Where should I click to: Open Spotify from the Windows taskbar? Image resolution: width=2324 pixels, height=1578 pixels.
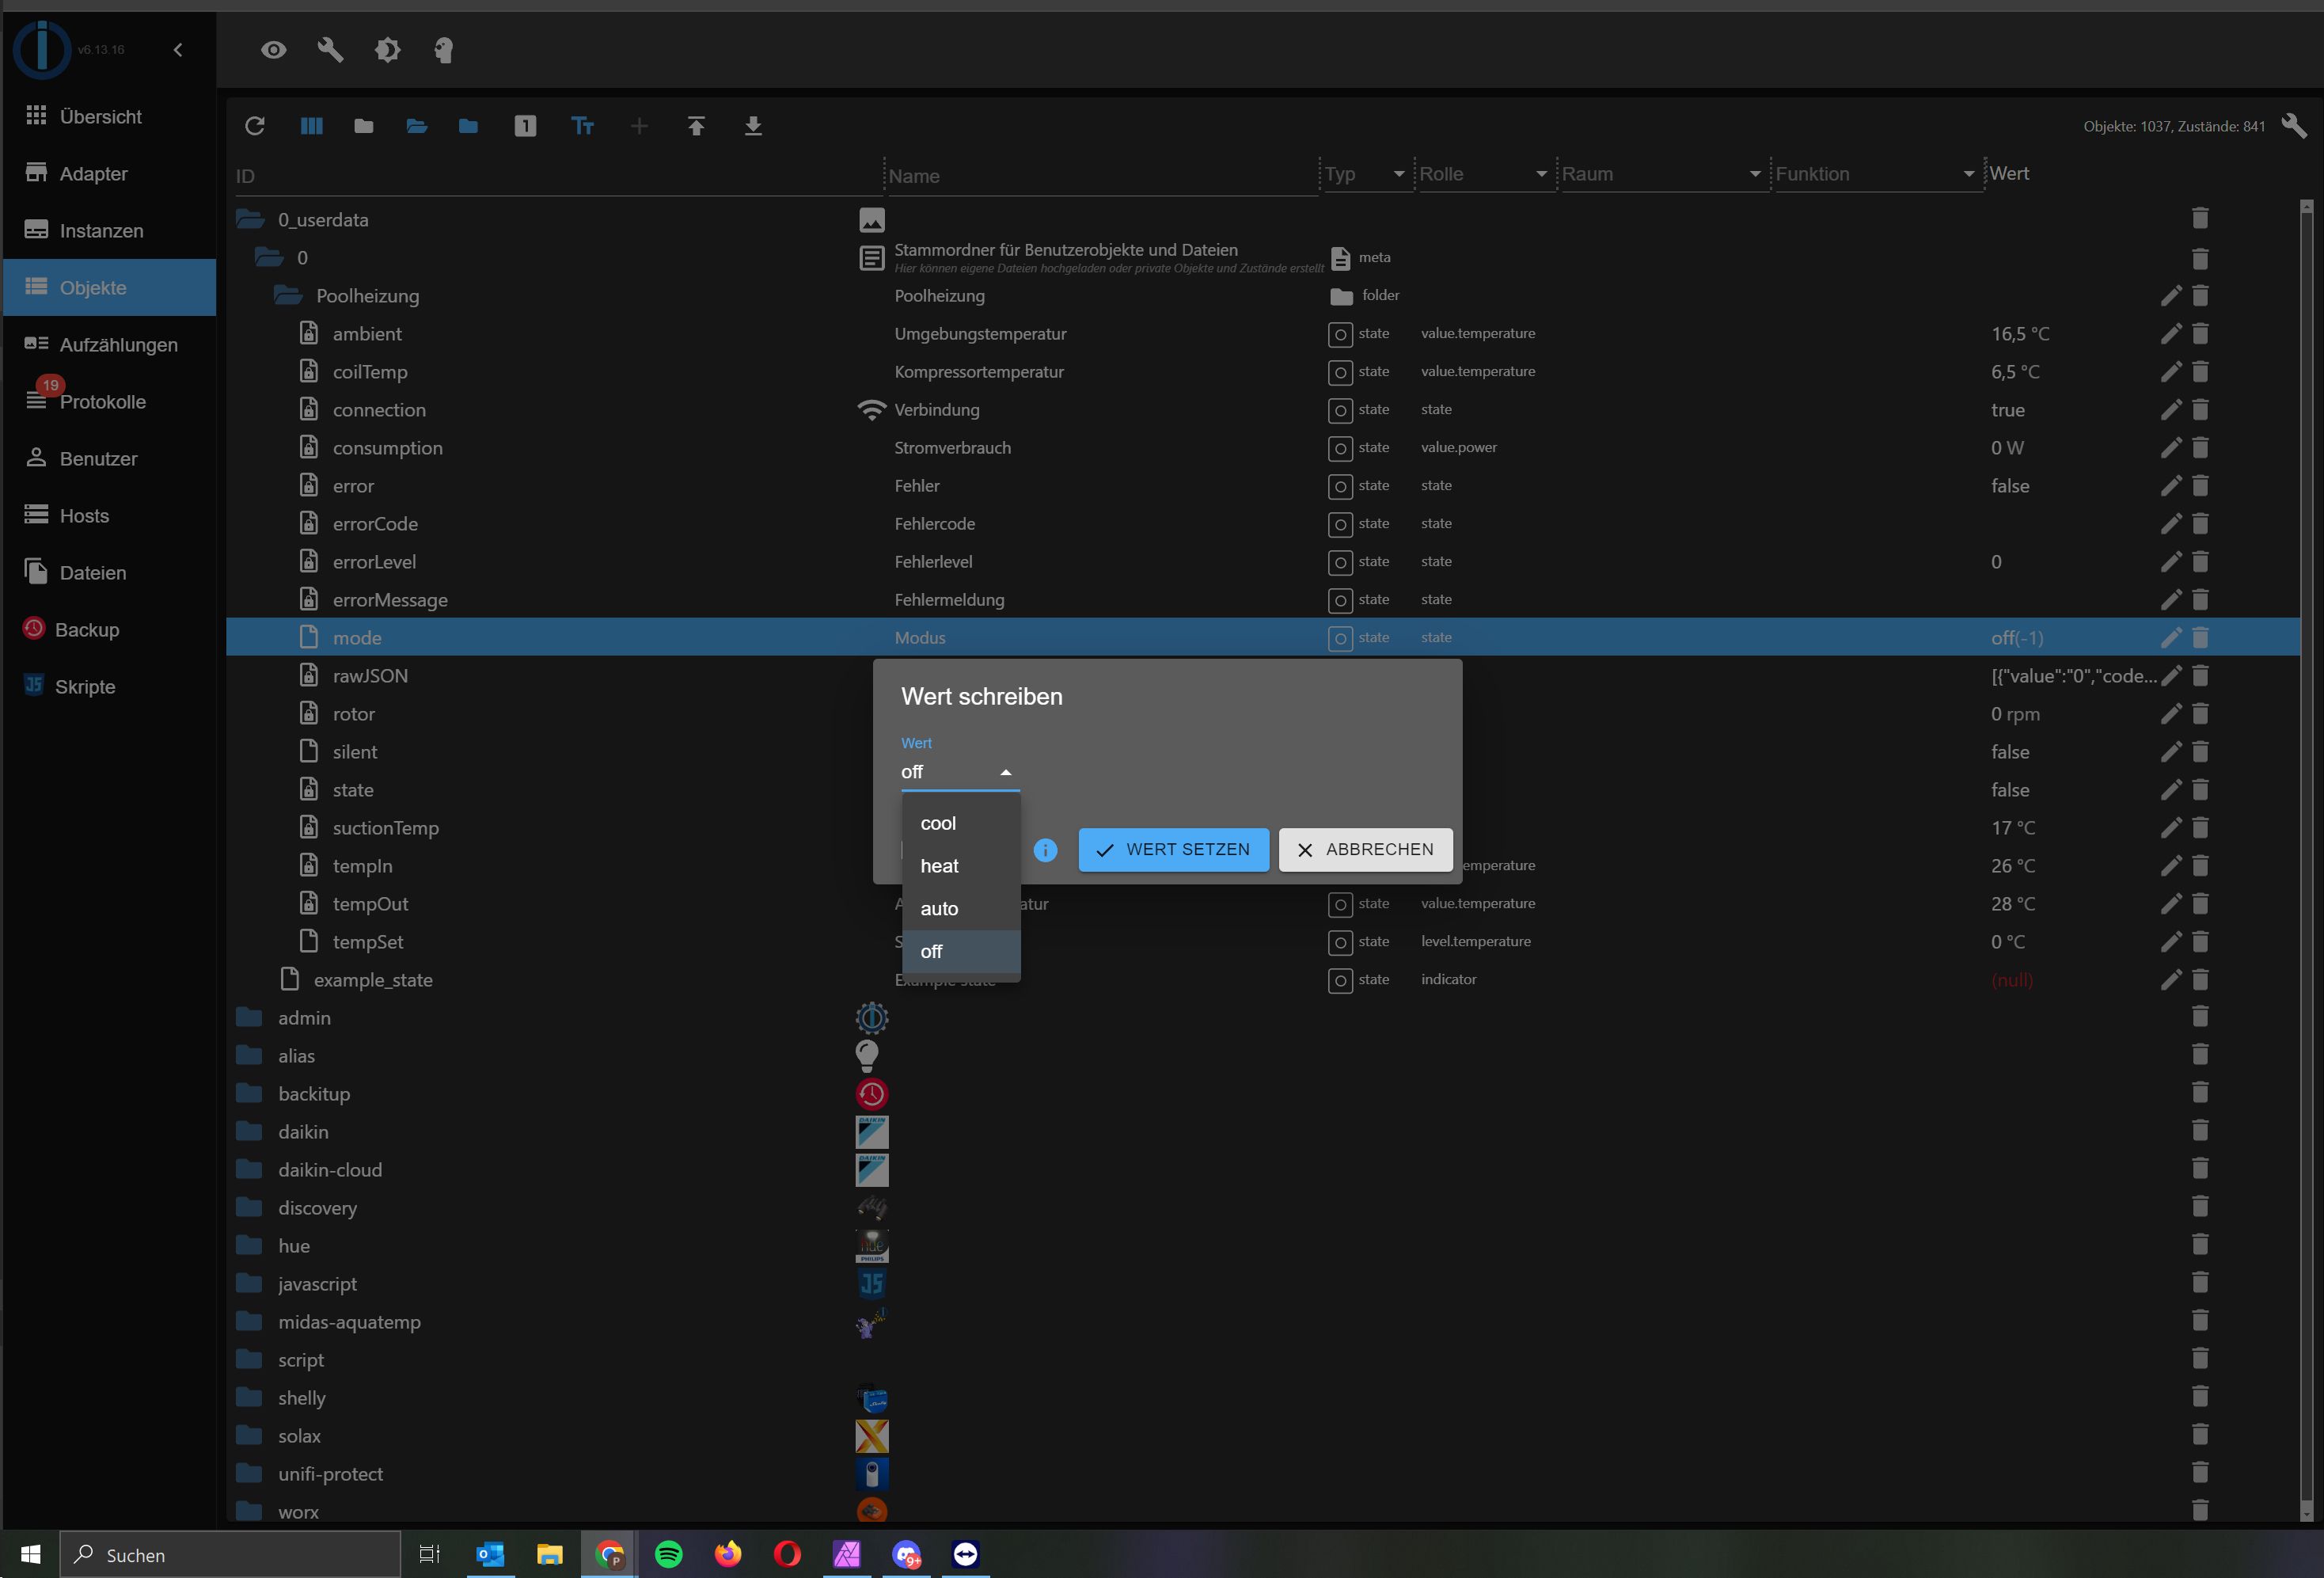coord(668,1554)
